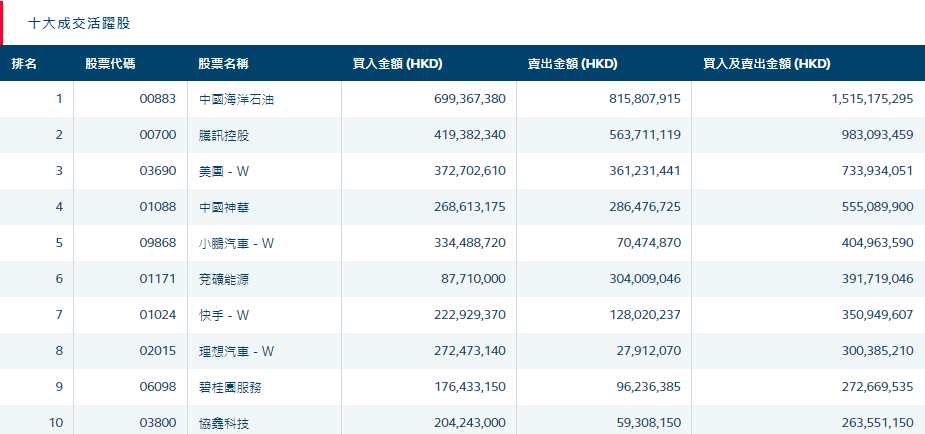The height and width of the screenshot is (434, 925).
Task: Select stock name 快手 - W
Action: 224,315
